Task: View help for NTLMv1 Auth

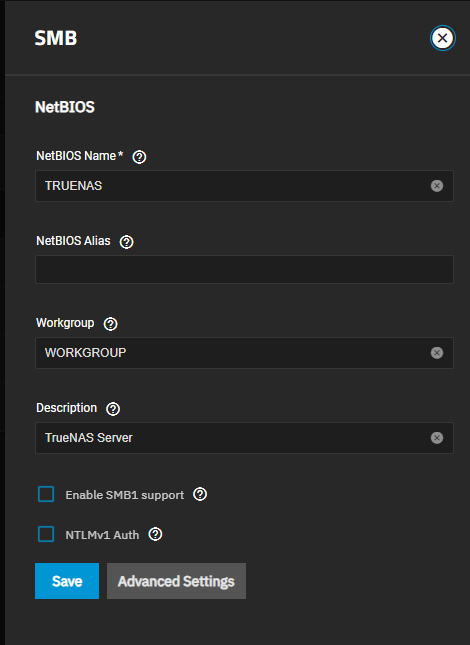Action: click(155, 534)
